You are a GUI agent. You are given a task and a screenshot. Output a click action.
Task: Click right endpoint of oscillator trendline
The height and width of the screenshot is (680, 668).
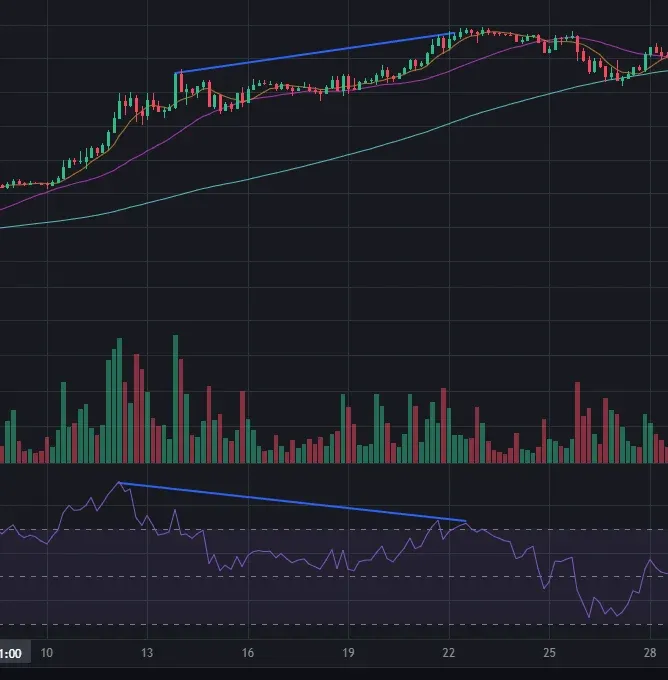click(x=465, y=521)
